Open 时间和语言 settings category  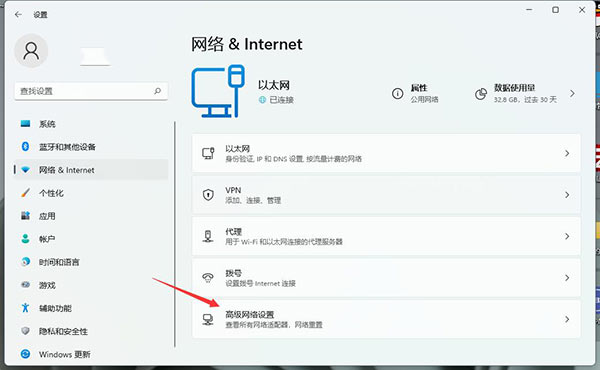(91, 262)
